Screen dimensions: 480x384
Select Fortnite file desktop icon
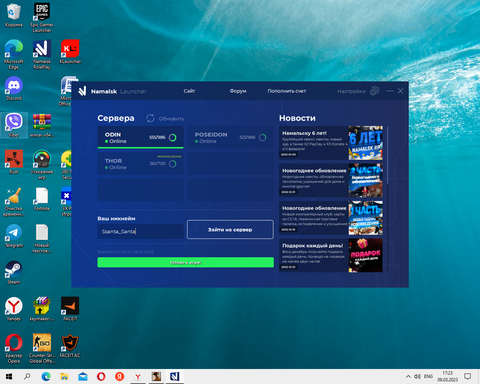click(42, 199)
